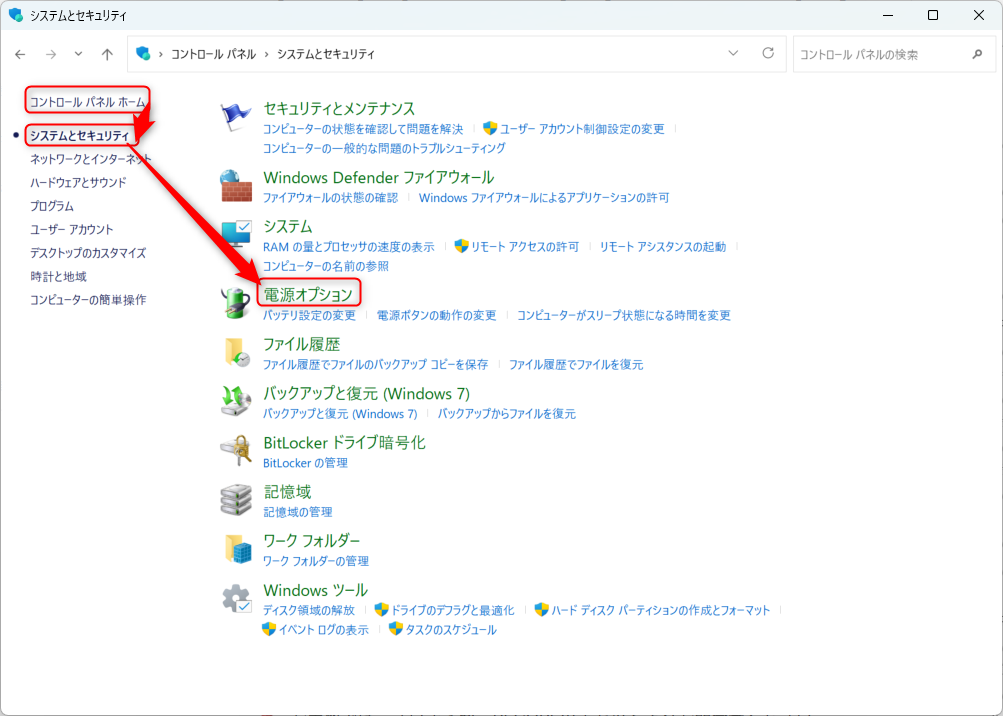
Task: Click Windows ファイアウォールによるアプリケーションの許可 link
Action: [544, 198]
